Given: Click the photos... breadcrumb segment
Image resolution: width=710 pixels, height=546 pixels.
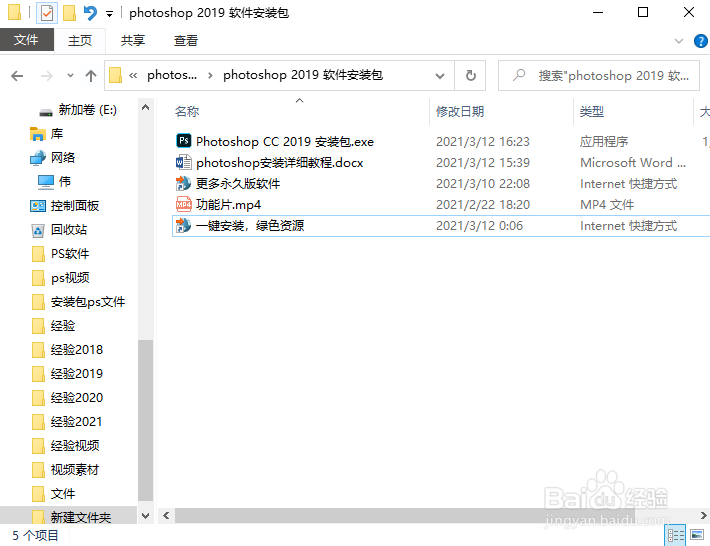Looking at the screenshot, I should tap(172, 75).
